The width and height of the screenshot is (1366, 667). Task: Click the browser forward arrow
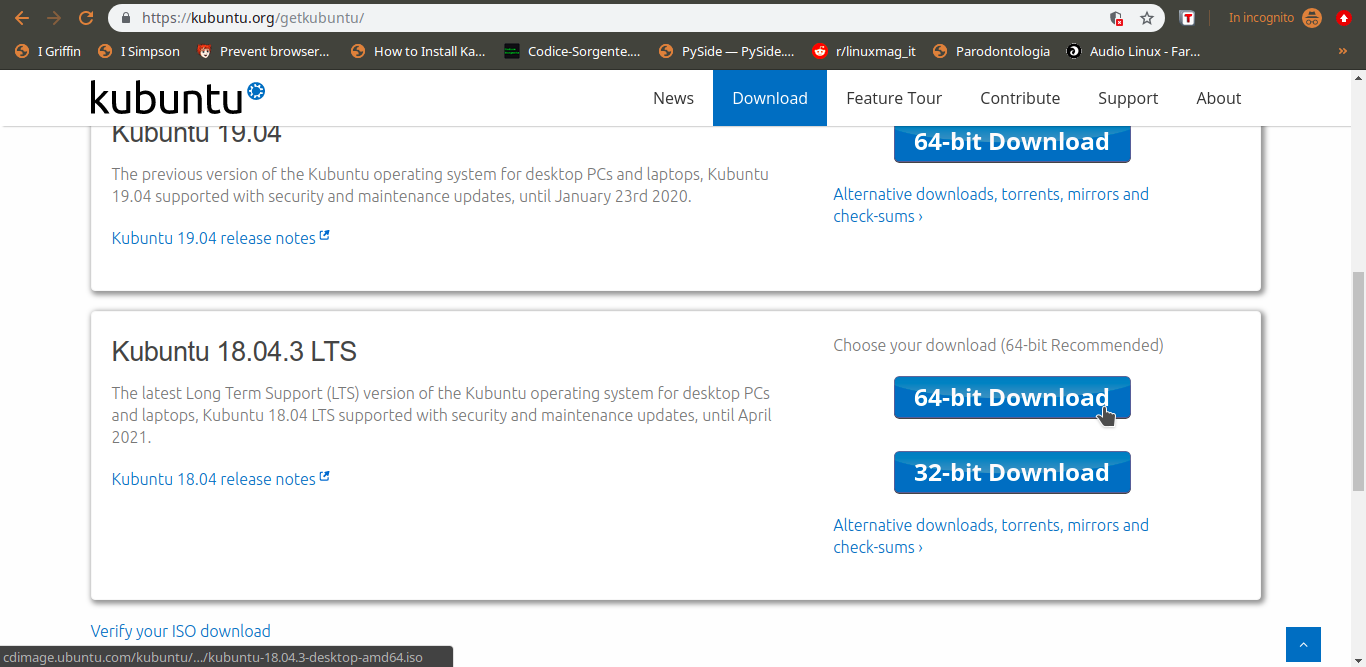(x=54, y=18)
